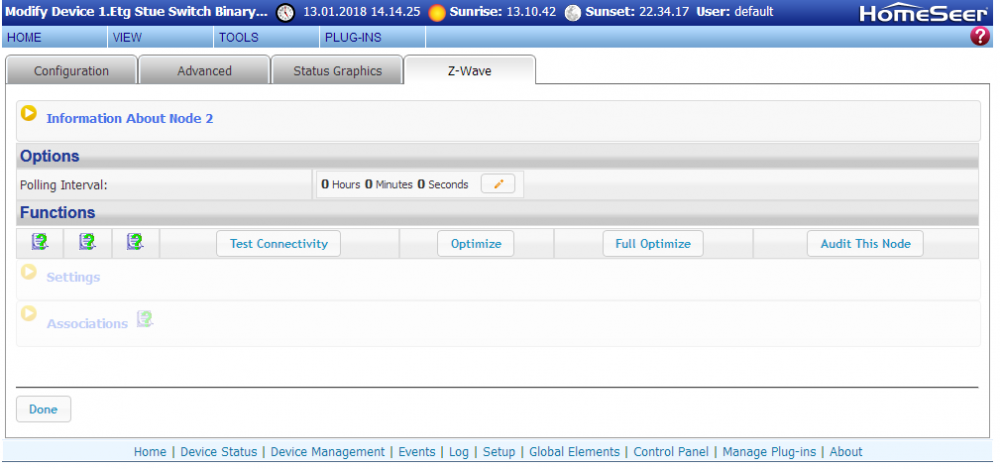Click the Audit This Node button

click(865, 244)
